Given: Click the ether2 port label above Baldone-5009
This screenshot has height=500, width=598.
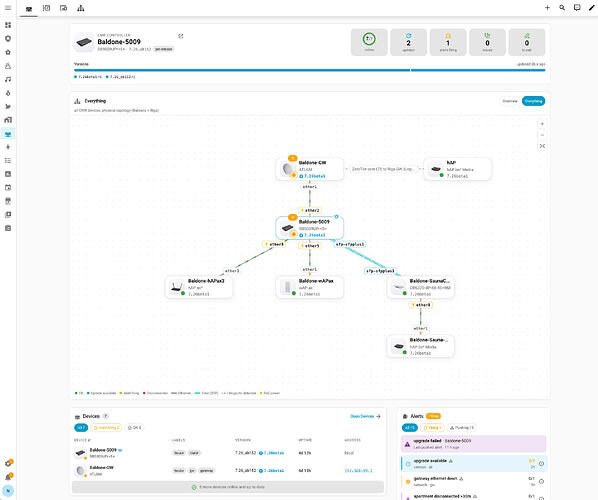Looking at the screenshot, I should [x=310, y=210].
